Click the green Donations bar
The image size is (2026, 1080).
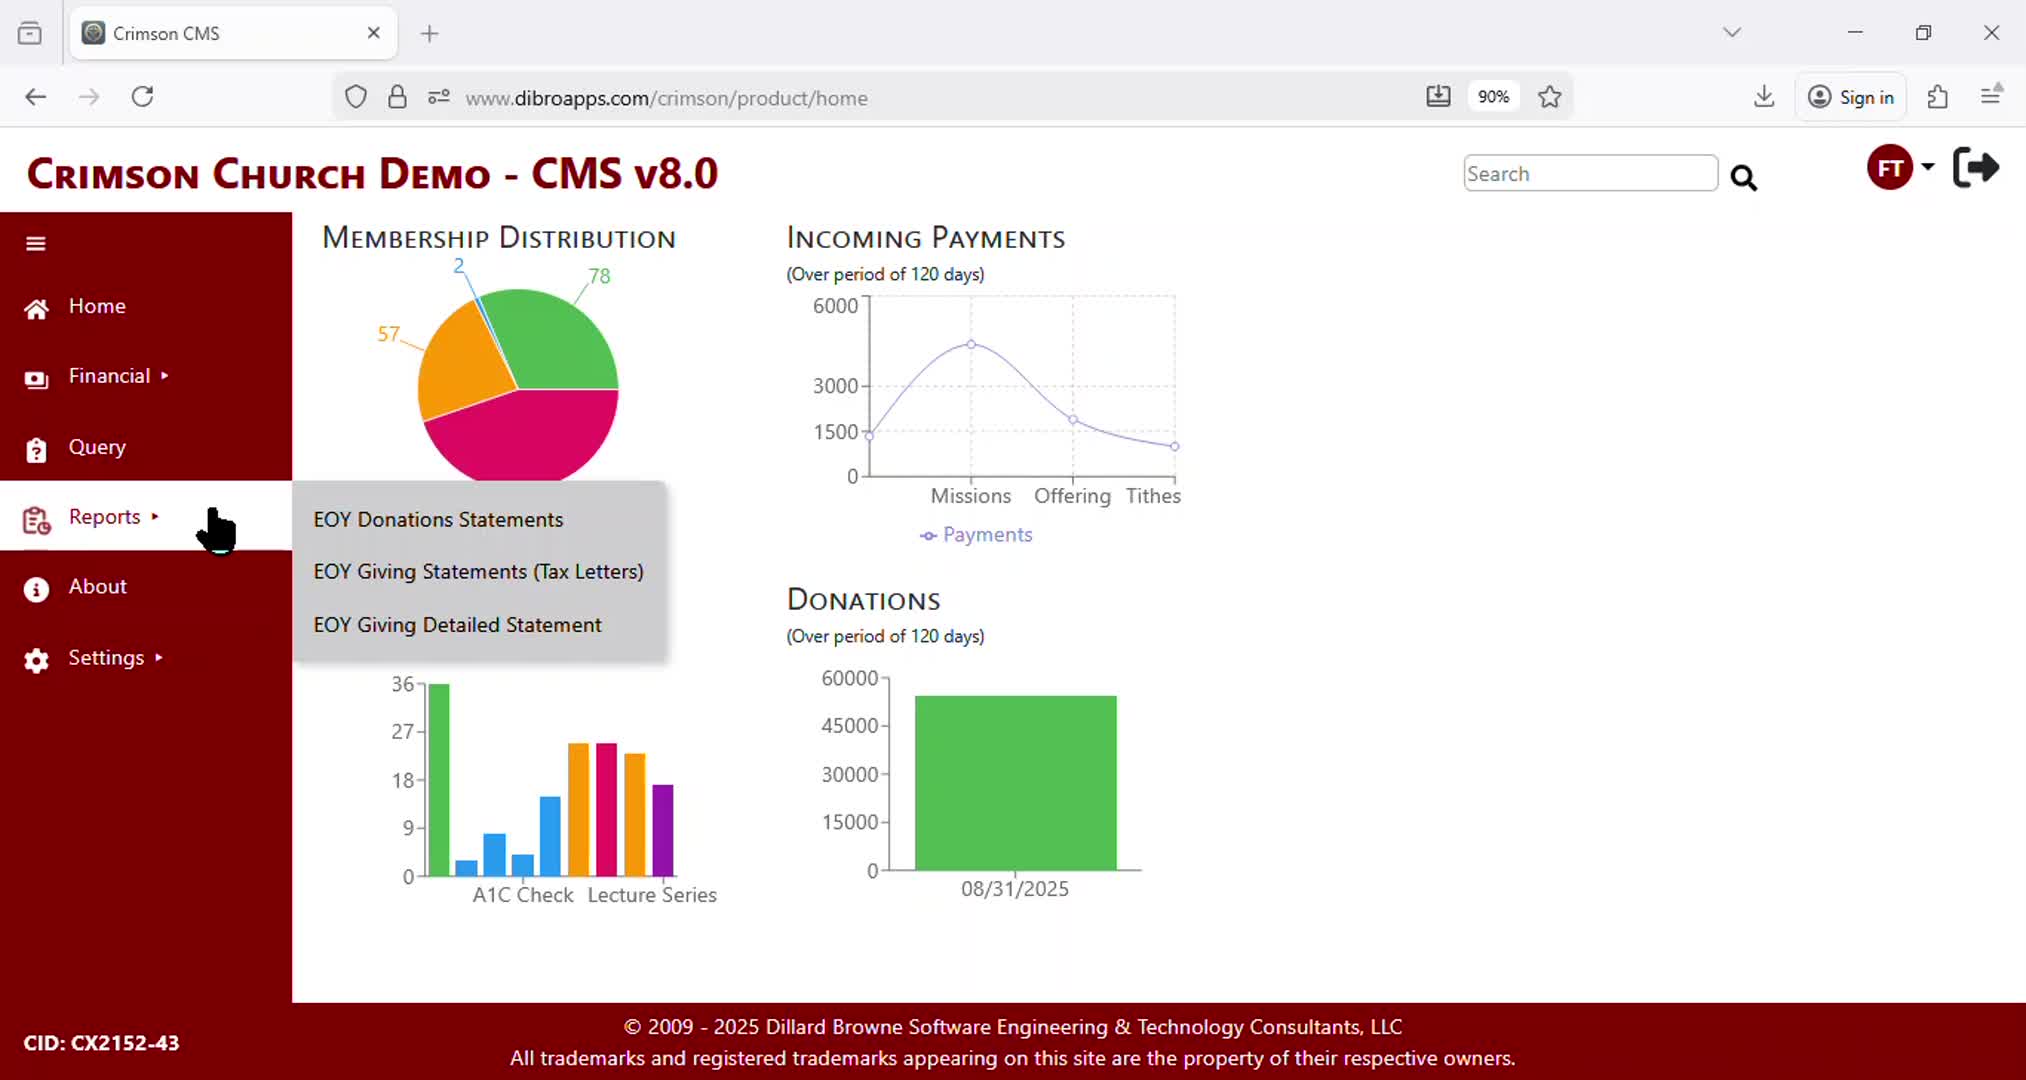coord(1015,782)
